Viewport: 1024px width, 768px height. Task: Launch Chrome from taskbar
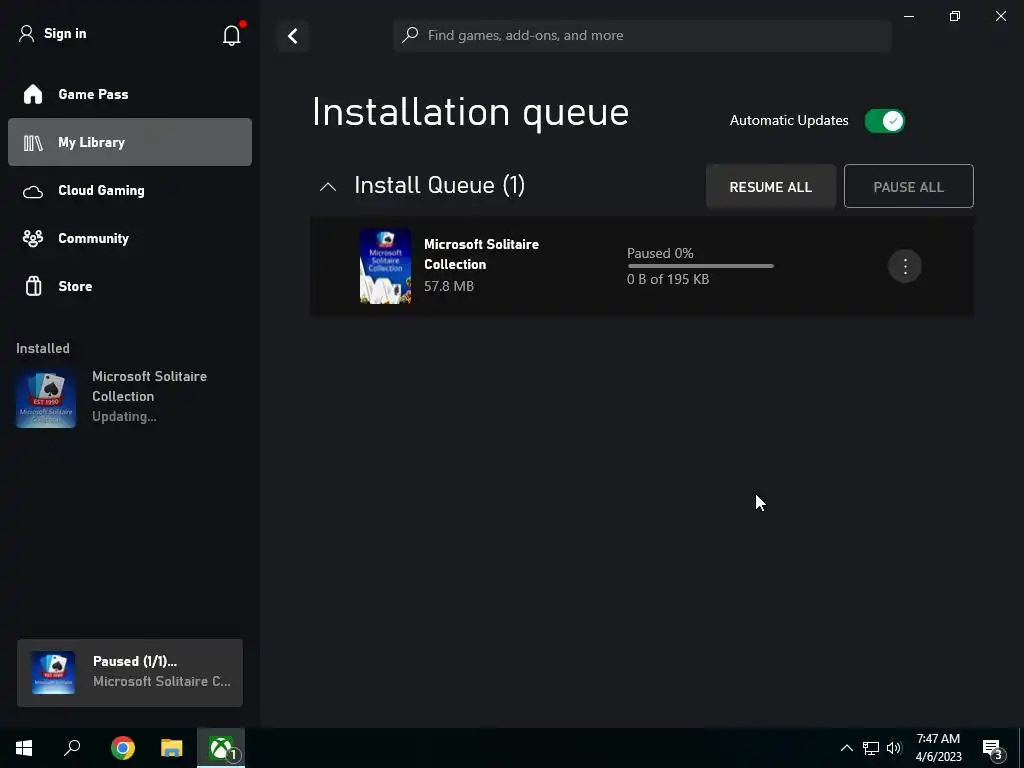123,748
